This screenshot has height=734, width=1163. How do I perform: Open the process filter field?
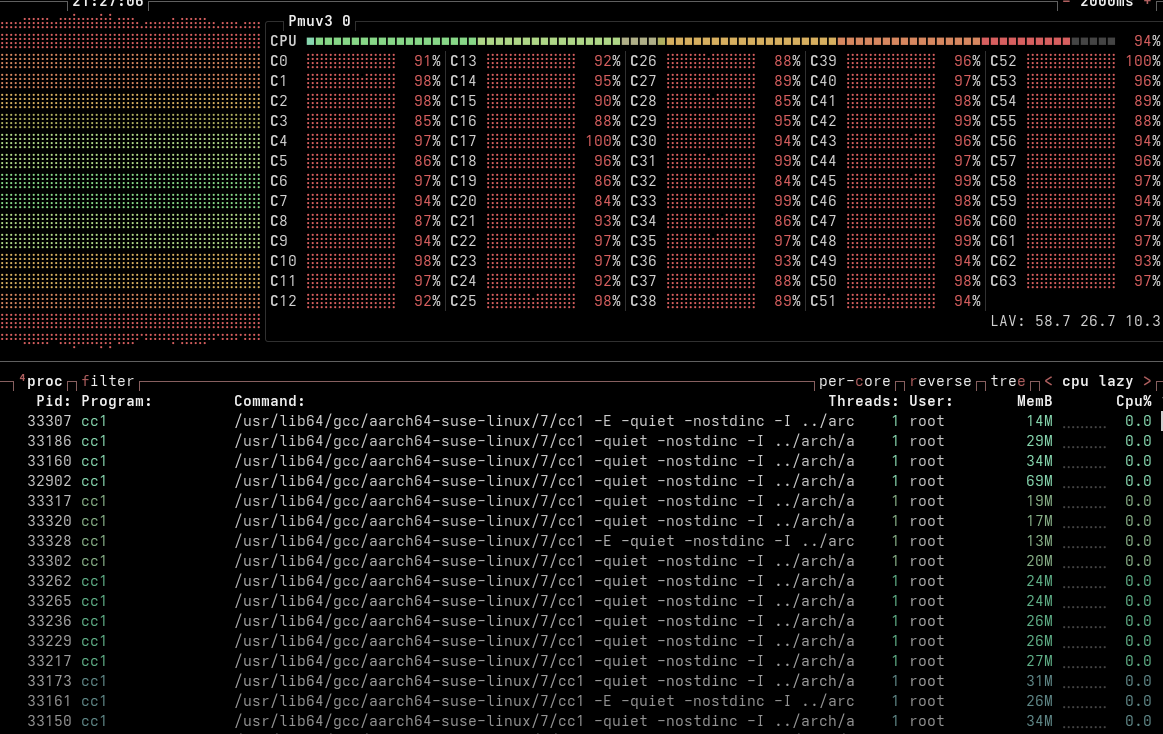click(107, 381)
